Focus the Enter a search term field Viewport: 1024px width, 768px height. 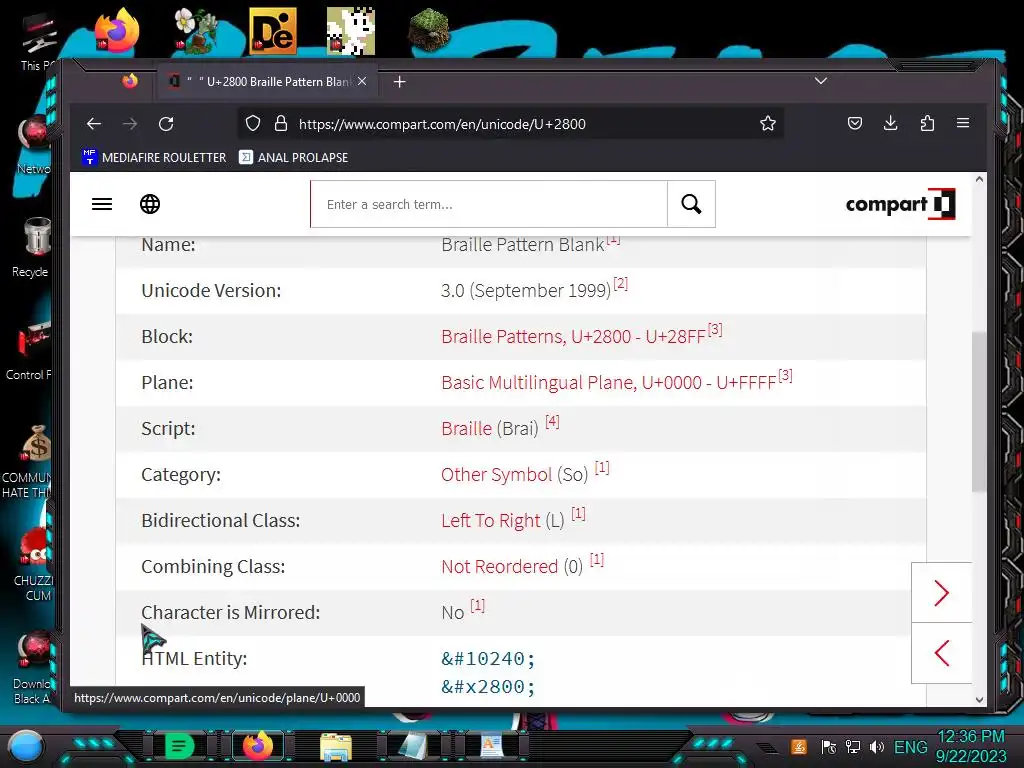488,204
